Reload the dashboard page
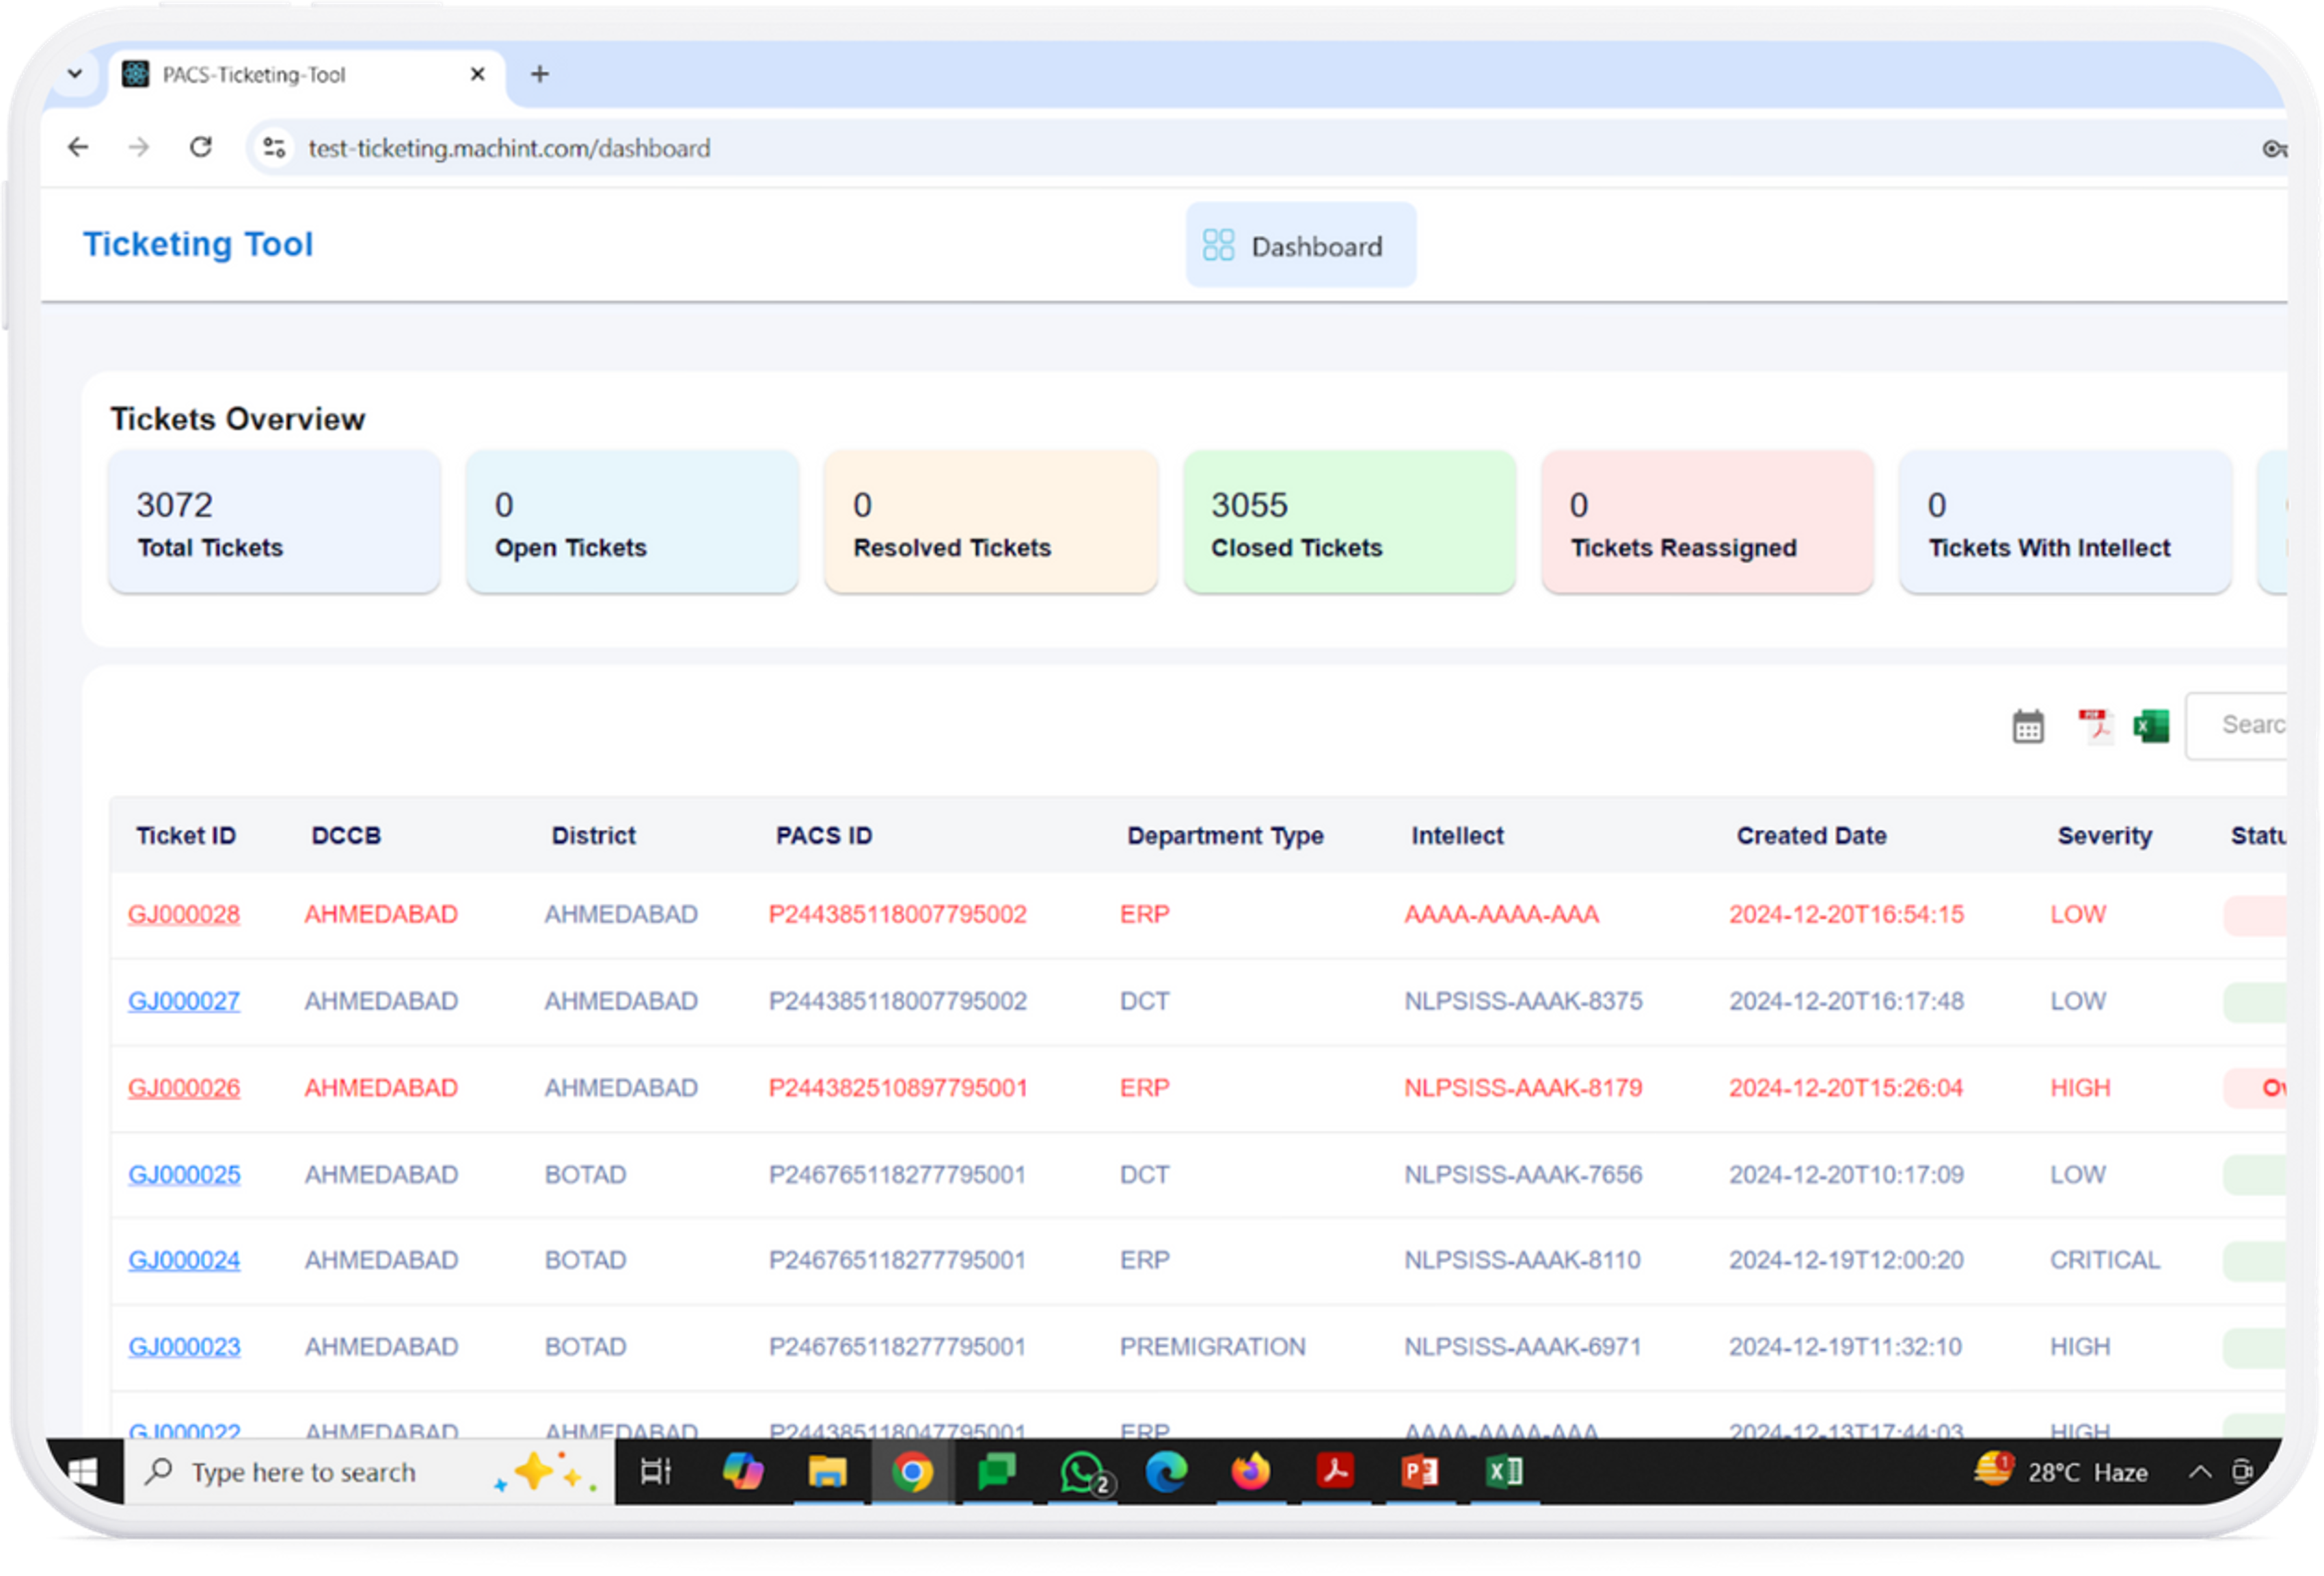This screenshot has height=1576, width=2324. [201, 147]
